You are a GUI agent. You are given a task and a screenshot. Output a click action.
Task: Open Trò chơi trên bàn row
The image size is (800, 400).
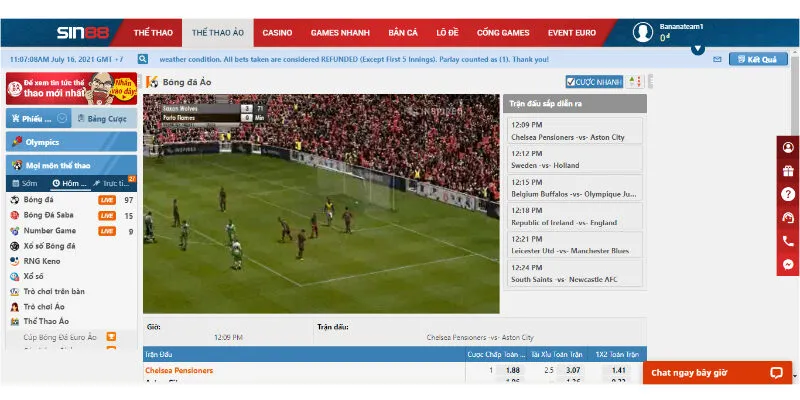71,291
